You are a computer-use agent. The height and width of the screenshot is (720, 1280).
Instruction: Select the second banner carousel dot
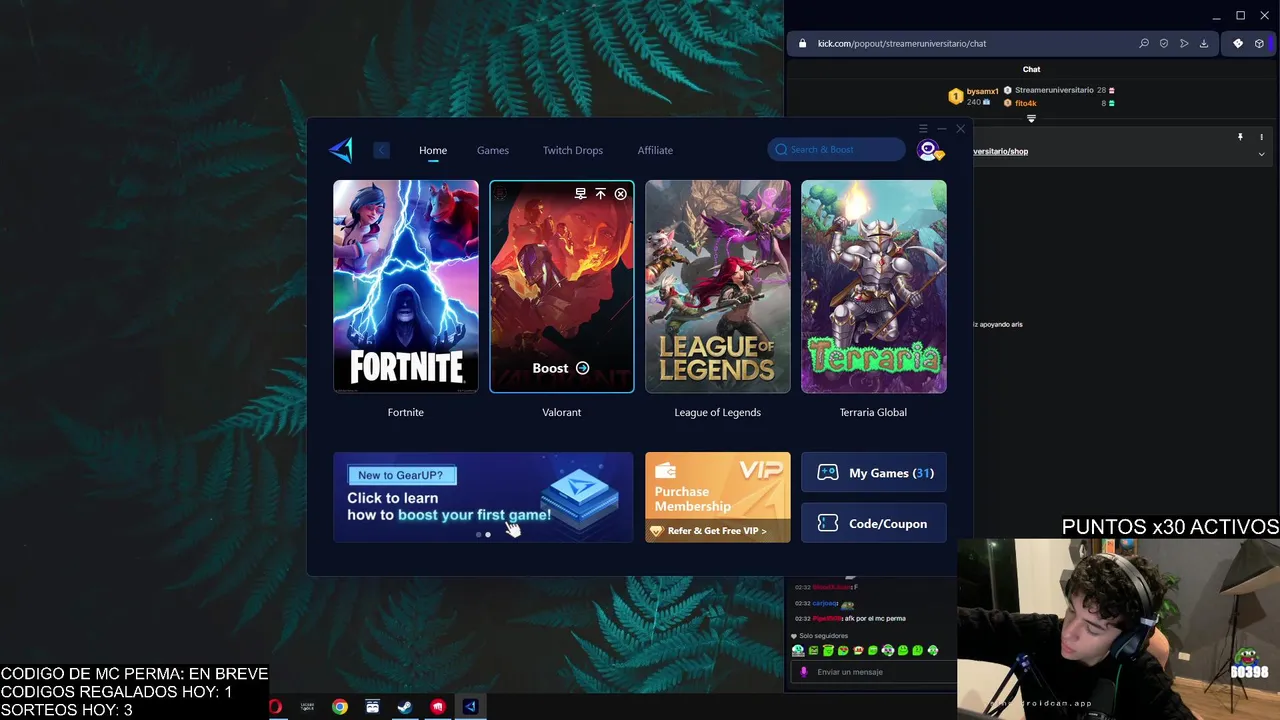pos(488,535)
